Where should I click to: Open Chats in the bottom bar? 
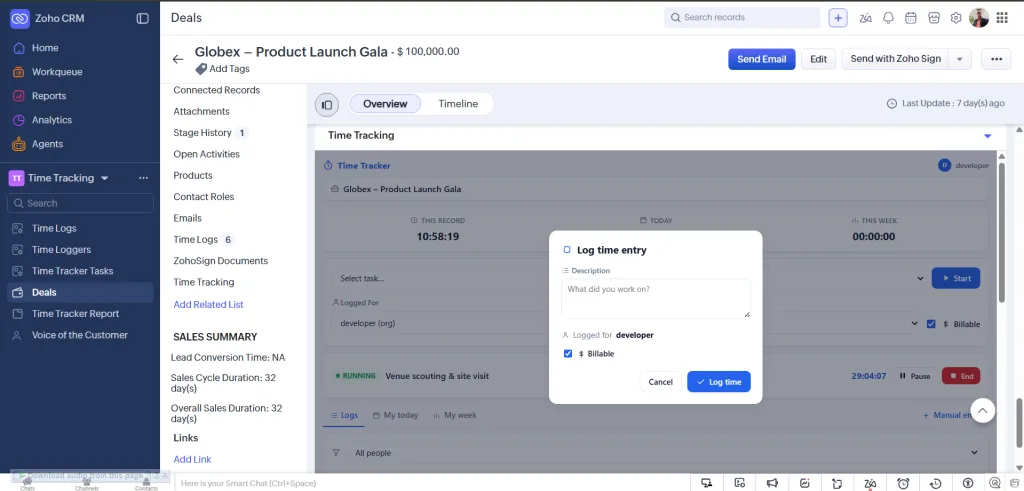point(27,484)
